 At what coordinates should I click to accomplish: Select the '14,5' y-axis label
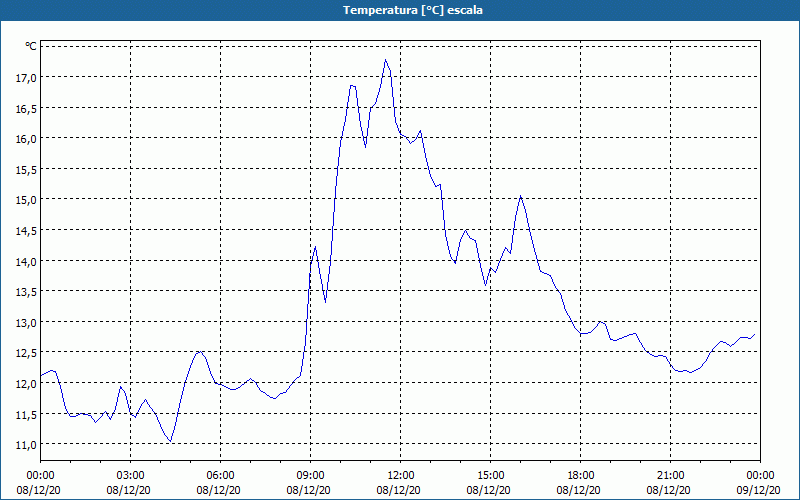click(x=27, y=231)
